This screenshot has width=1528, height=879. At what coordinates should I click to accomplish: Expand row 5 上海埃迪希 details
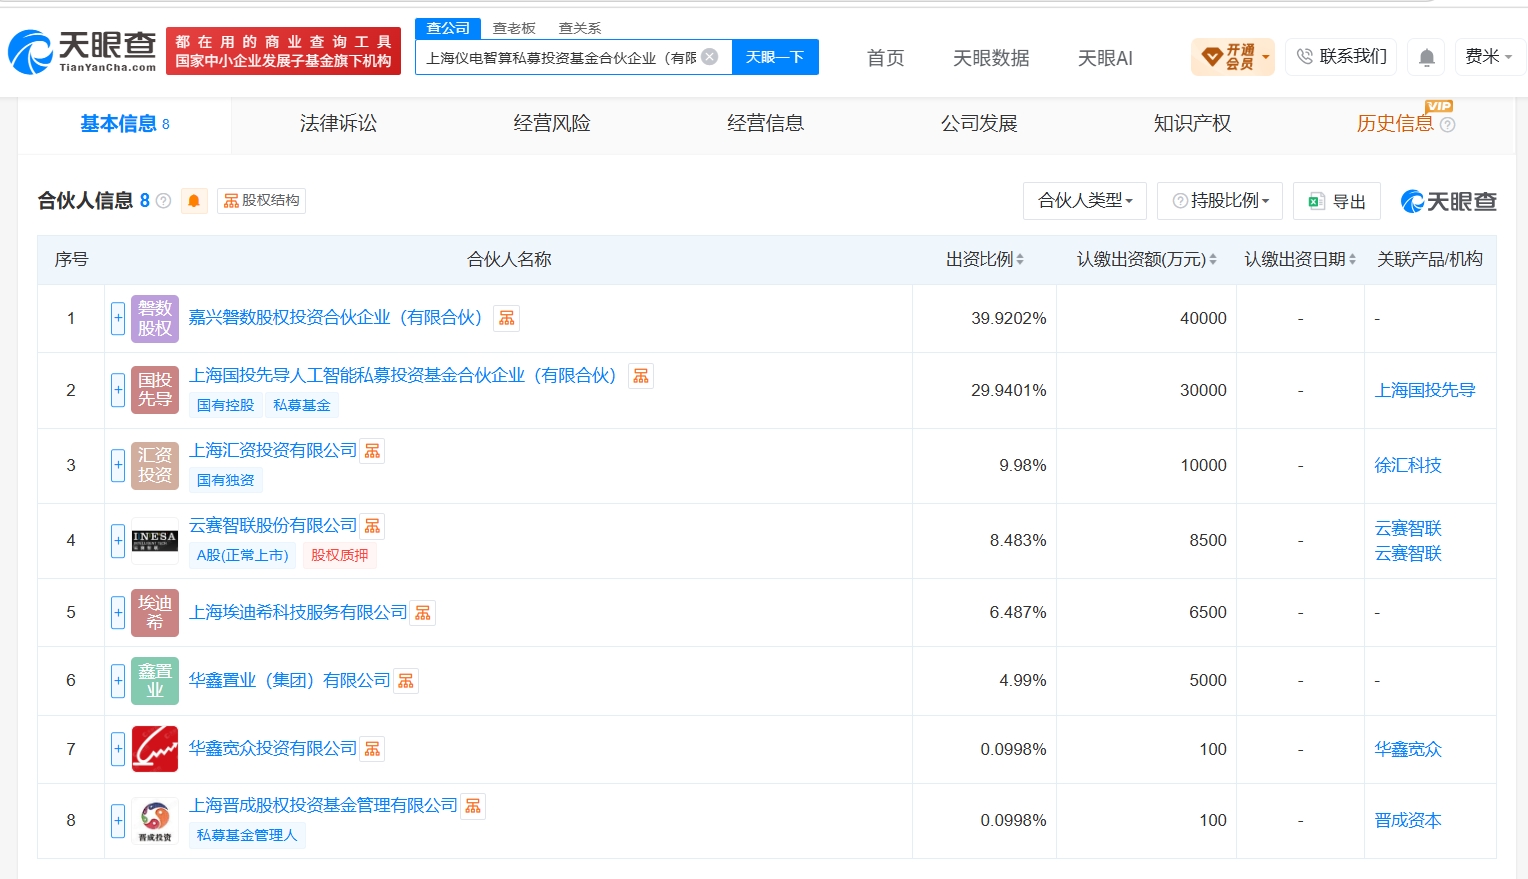tap(118, 612)
